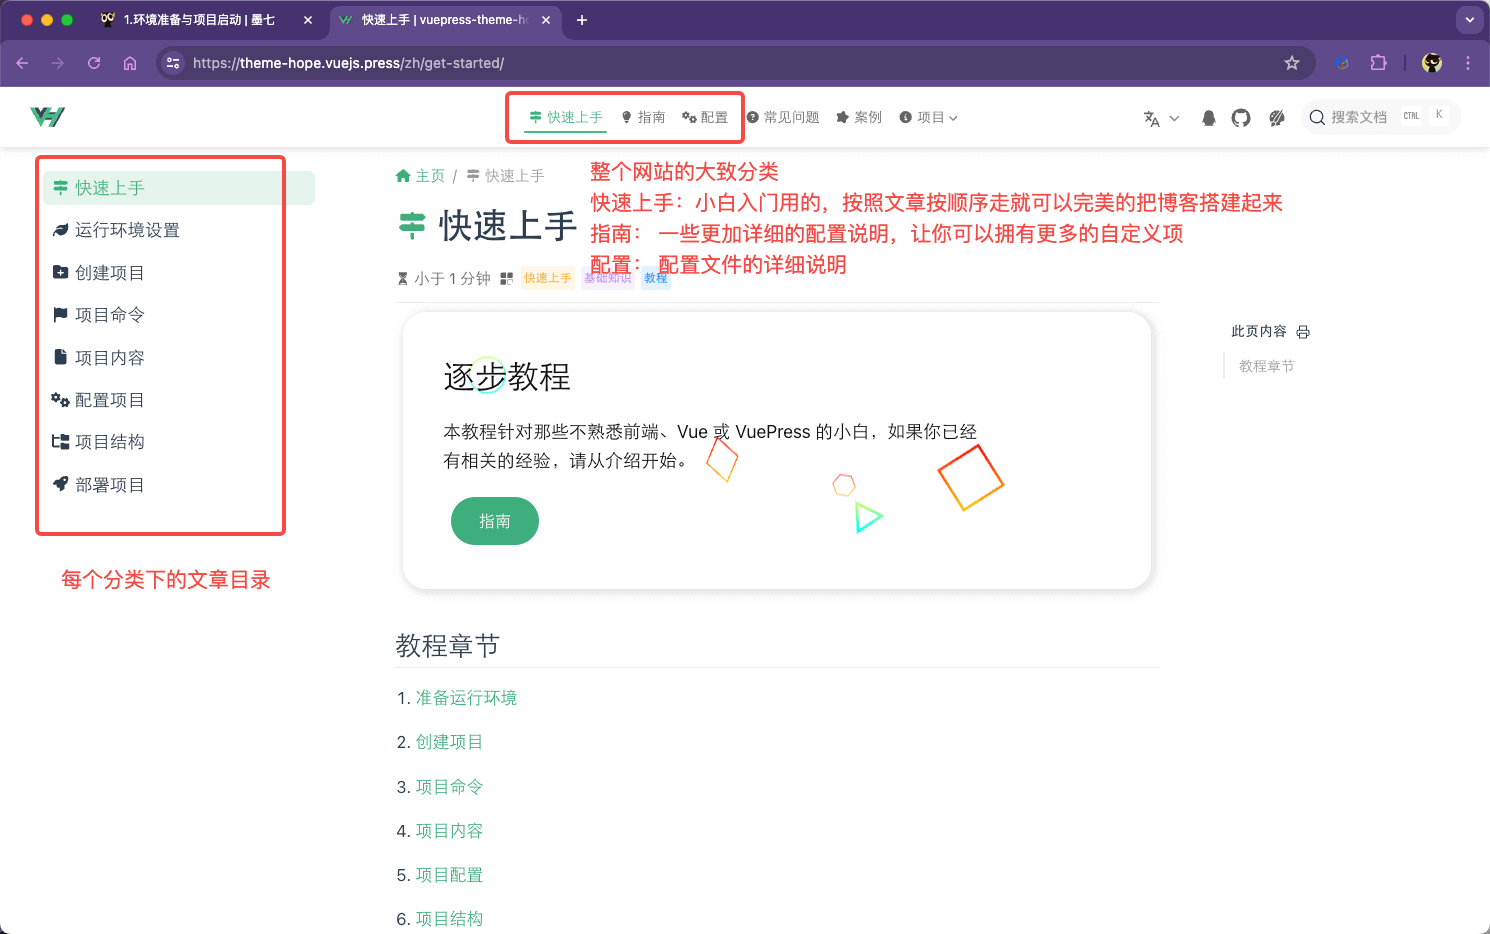
Task: Click the 搜索文档 search box
Action: tap(1380, 117)
